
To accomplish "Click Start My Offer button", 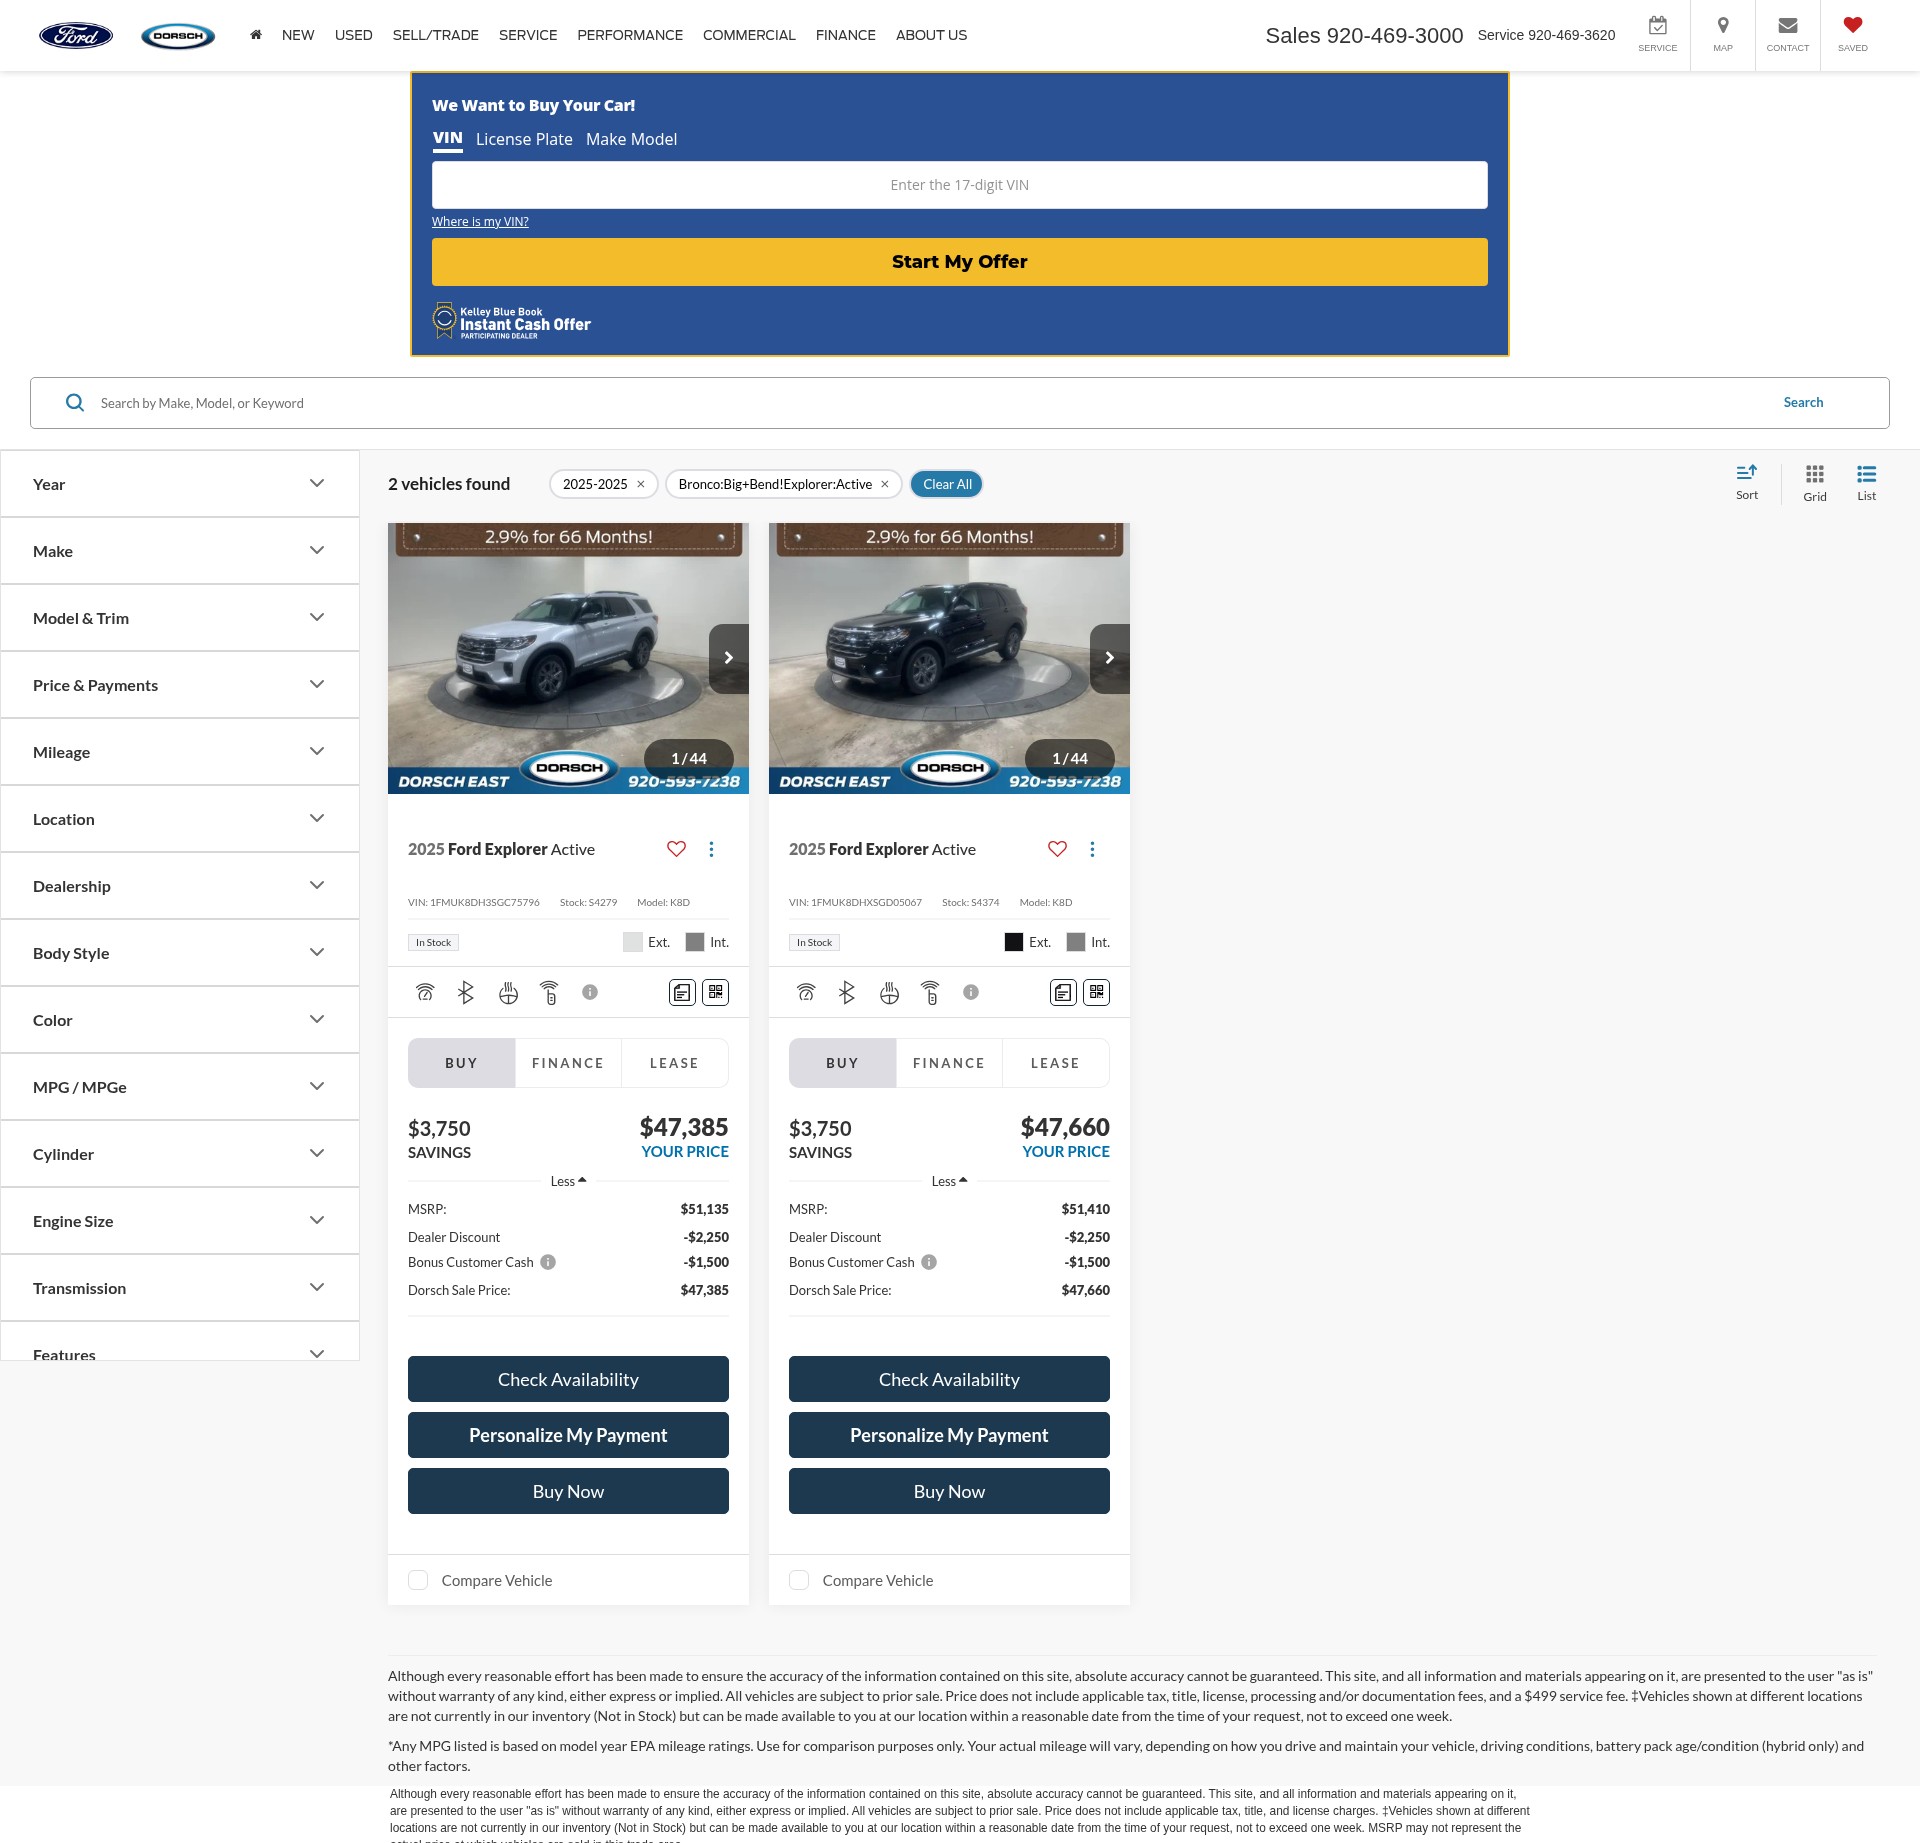I will point(960,262).
